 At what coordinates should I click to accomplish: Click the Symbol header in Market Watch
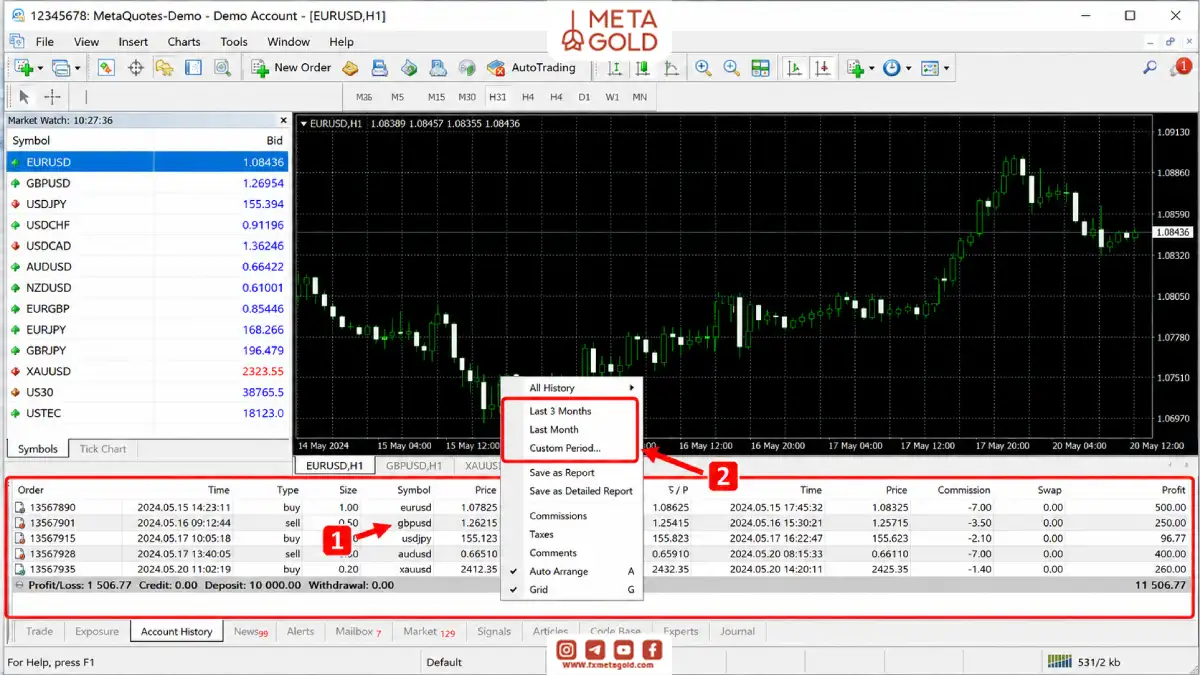click(x=31, y=141)
